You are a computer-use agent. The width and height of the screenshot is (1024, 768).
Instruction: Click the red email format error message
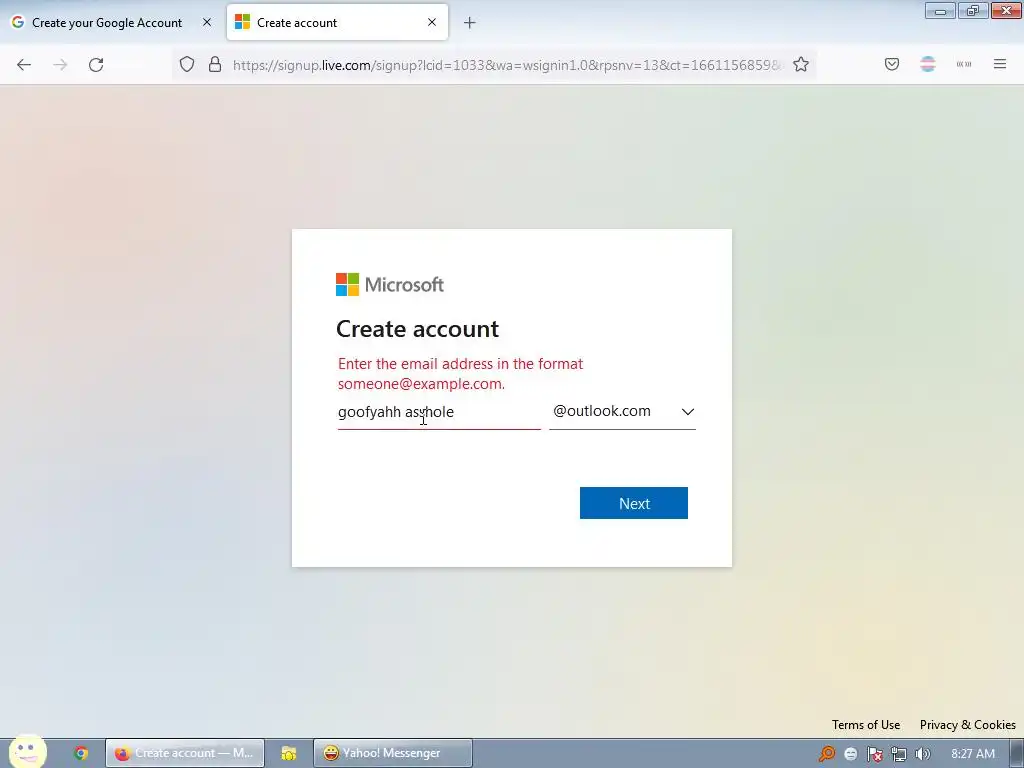[460, 374]
